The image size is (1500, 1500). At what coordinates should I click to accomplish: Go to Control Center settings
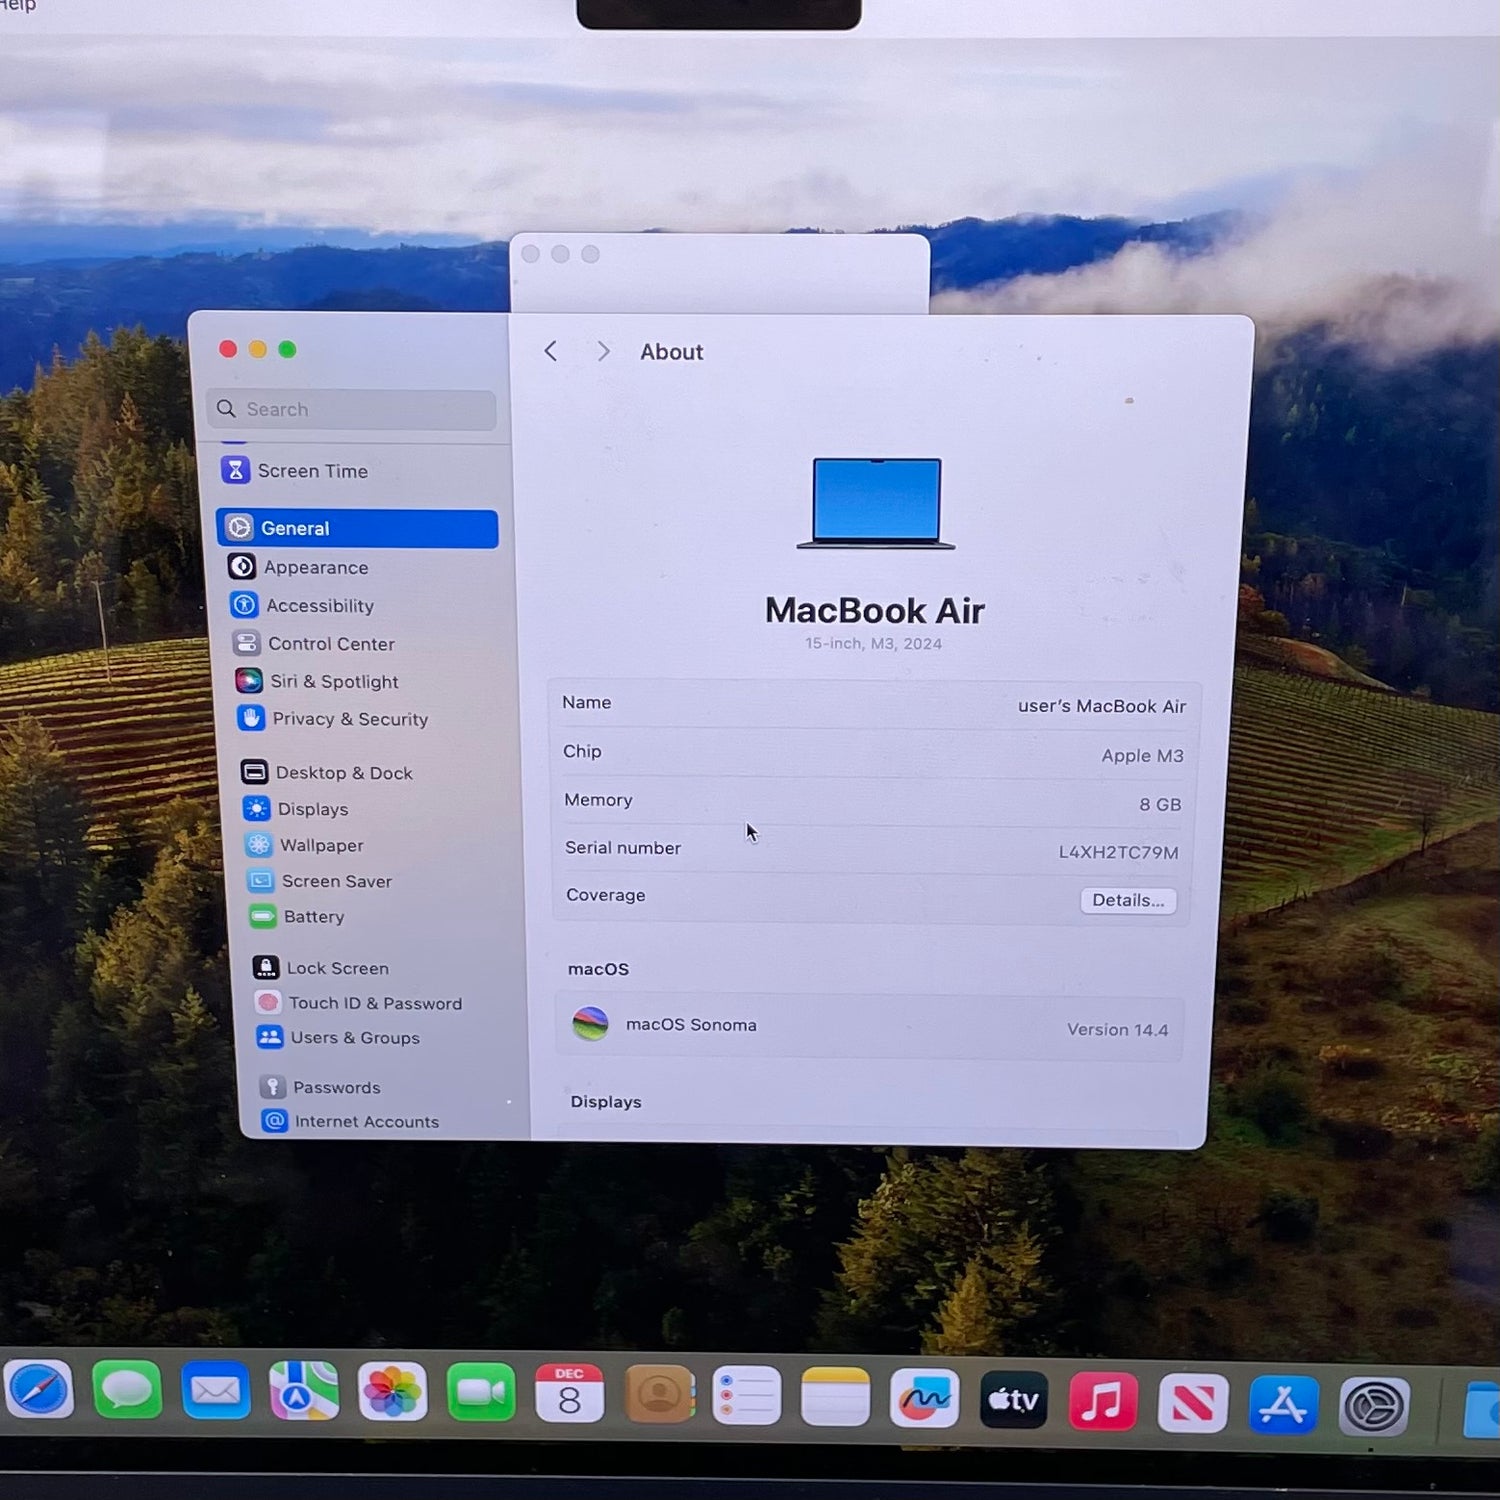329,644
